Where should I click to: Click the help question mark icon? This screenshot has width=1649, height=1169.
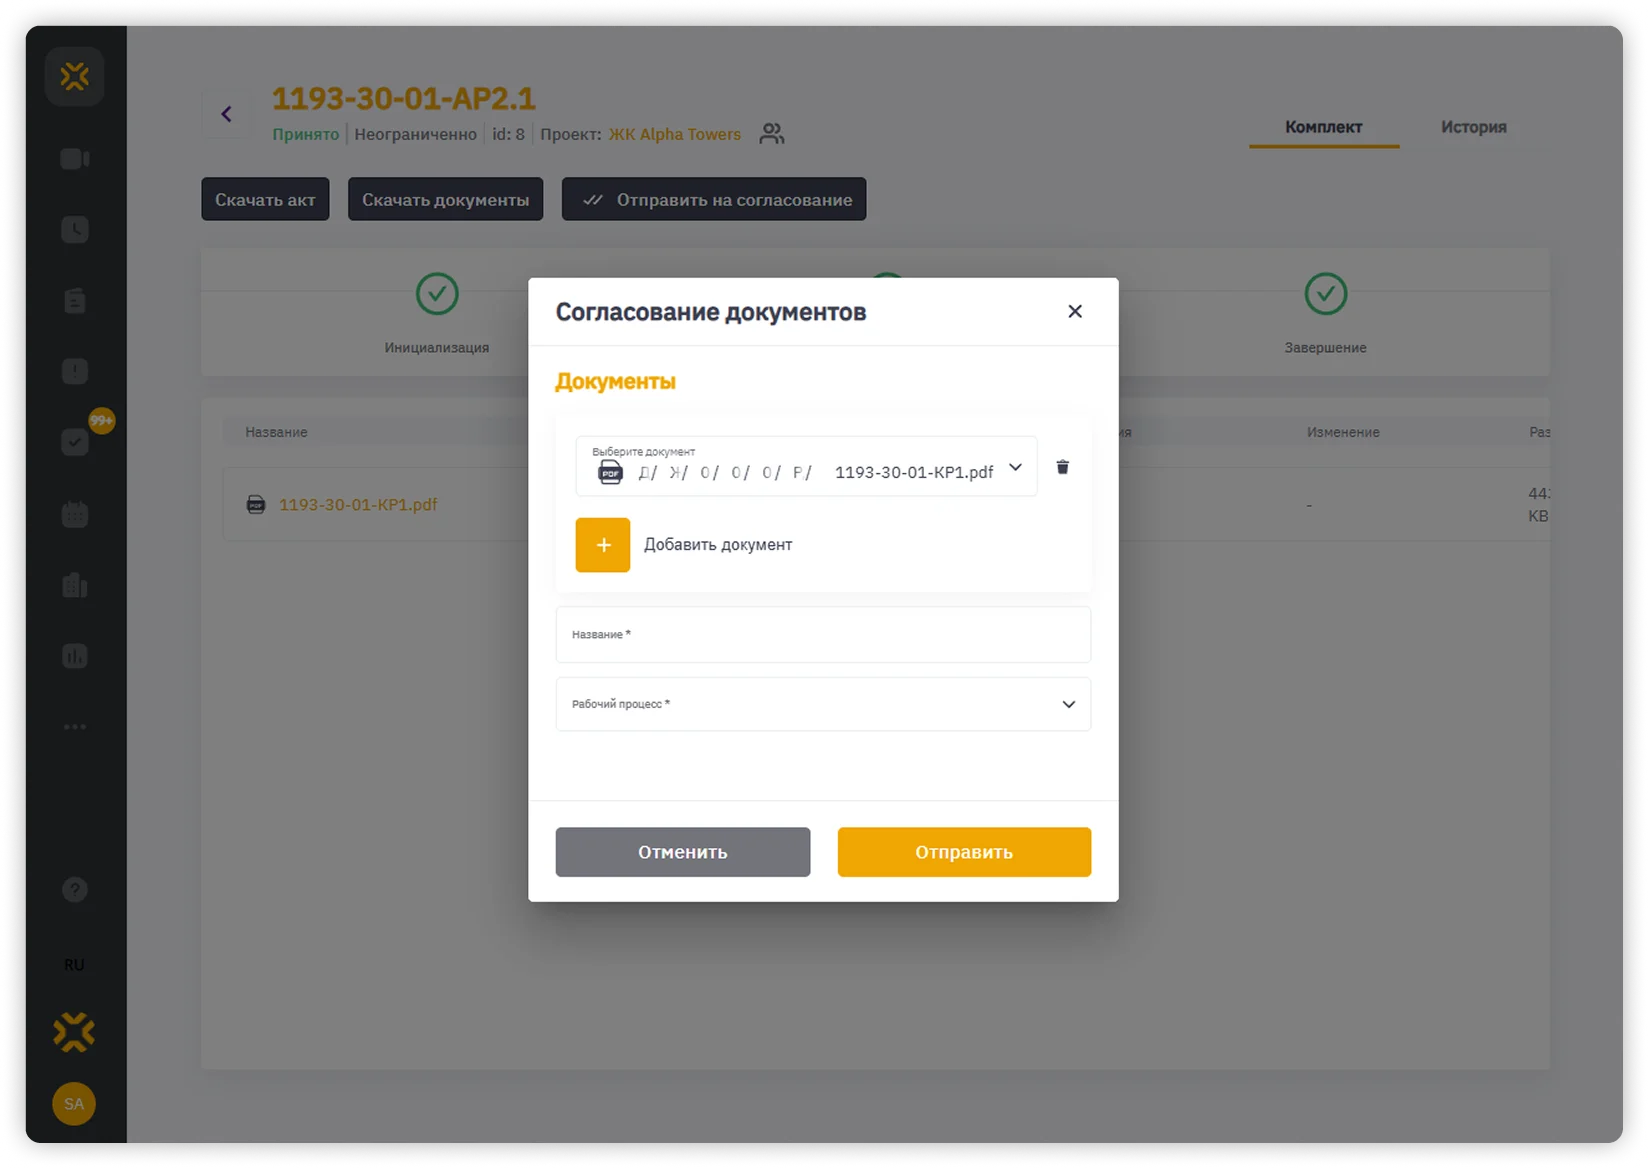[75, 889]
